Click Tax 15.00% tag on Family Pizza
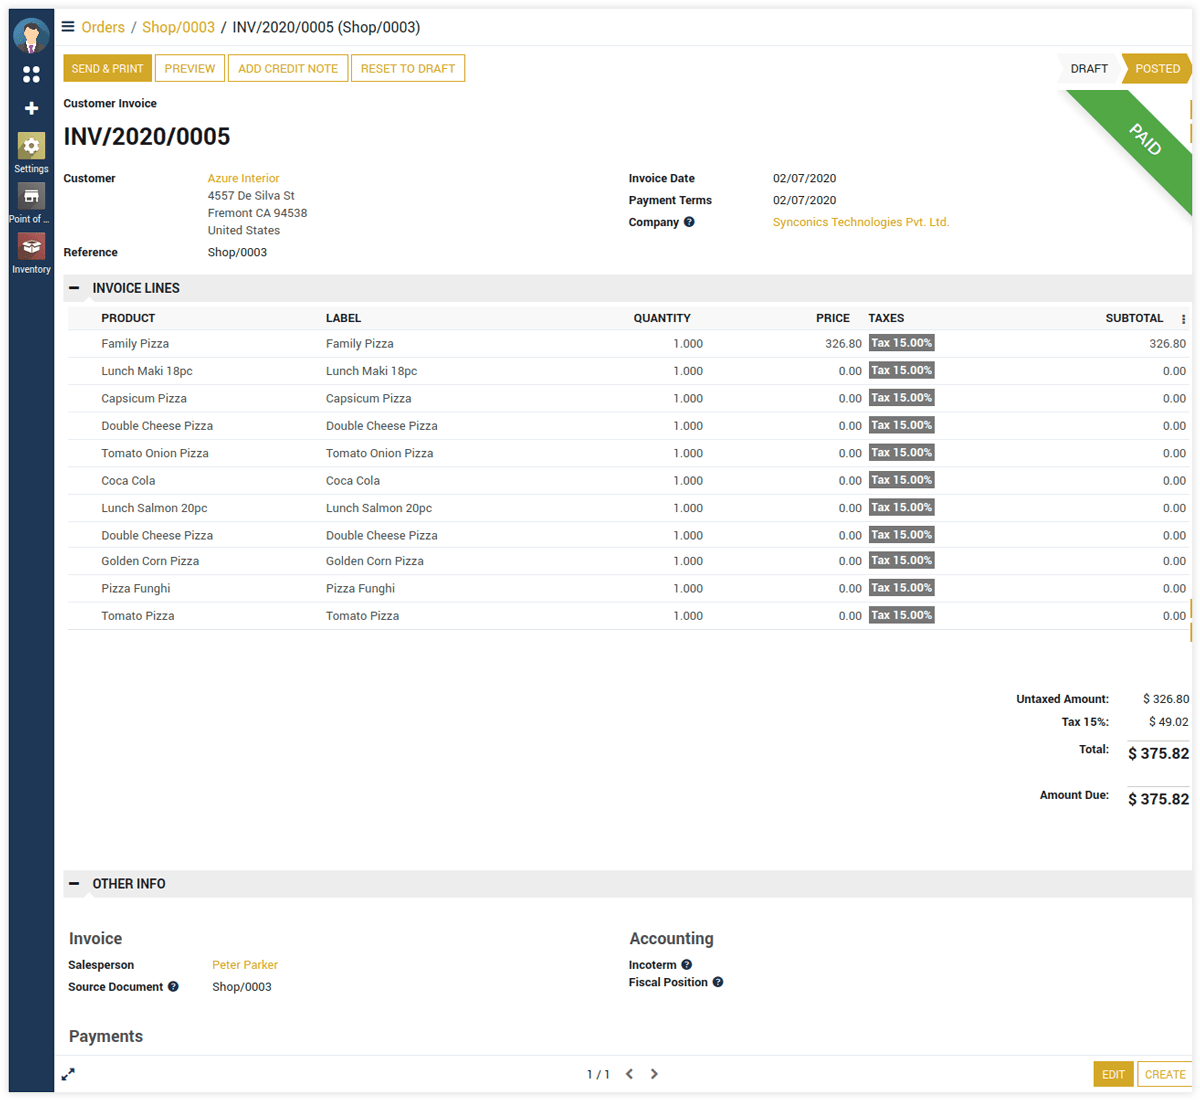This screenshot has width=1200, height=1100. pos(901,343)
